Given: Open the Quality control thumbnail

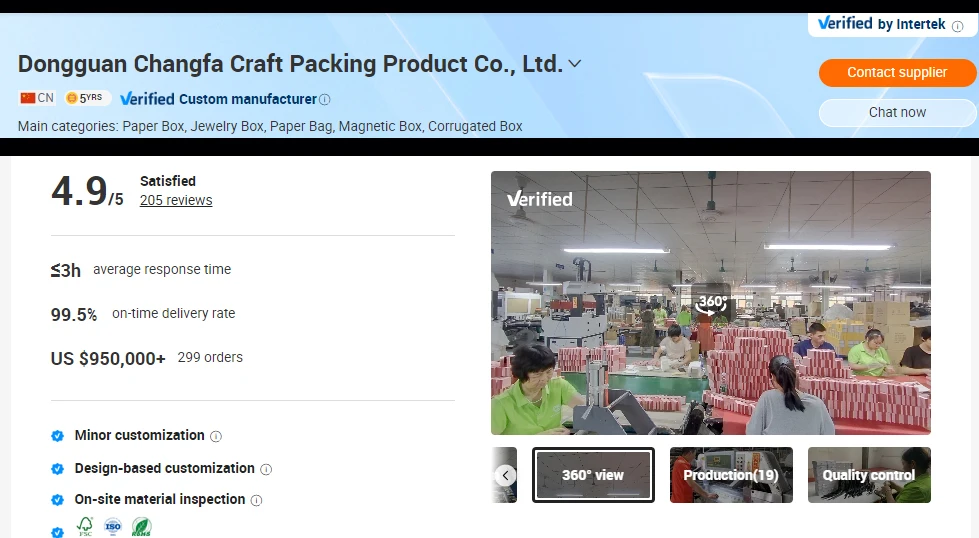Looking at the screenshot, I should click(x=869, y=475).
